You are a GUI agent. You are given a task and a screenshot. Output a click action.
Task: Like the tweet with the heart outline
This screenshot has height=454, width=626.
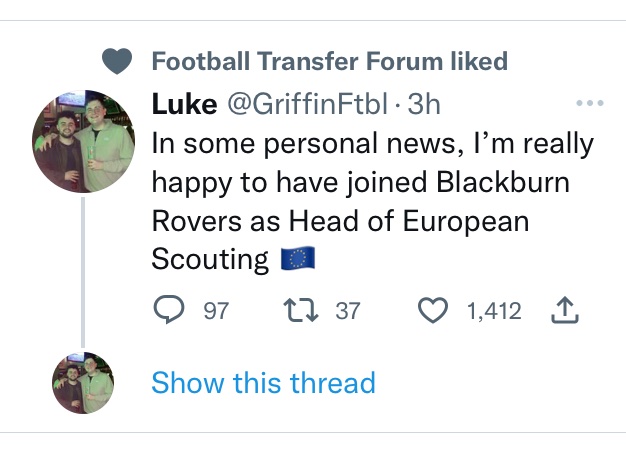[434, 312]
